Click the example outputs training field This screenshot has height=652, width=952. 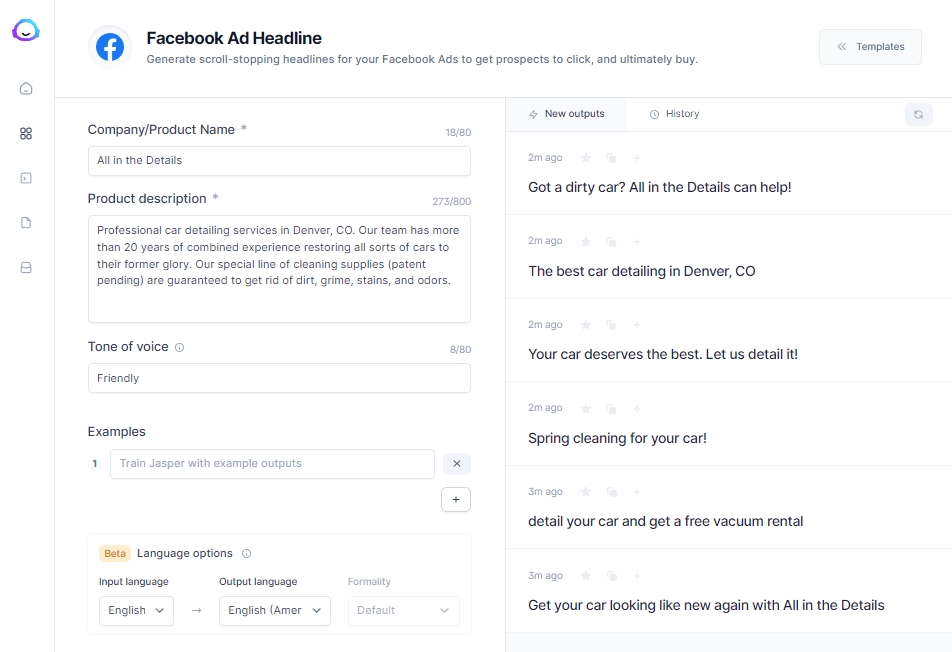(x=272, y=464)
